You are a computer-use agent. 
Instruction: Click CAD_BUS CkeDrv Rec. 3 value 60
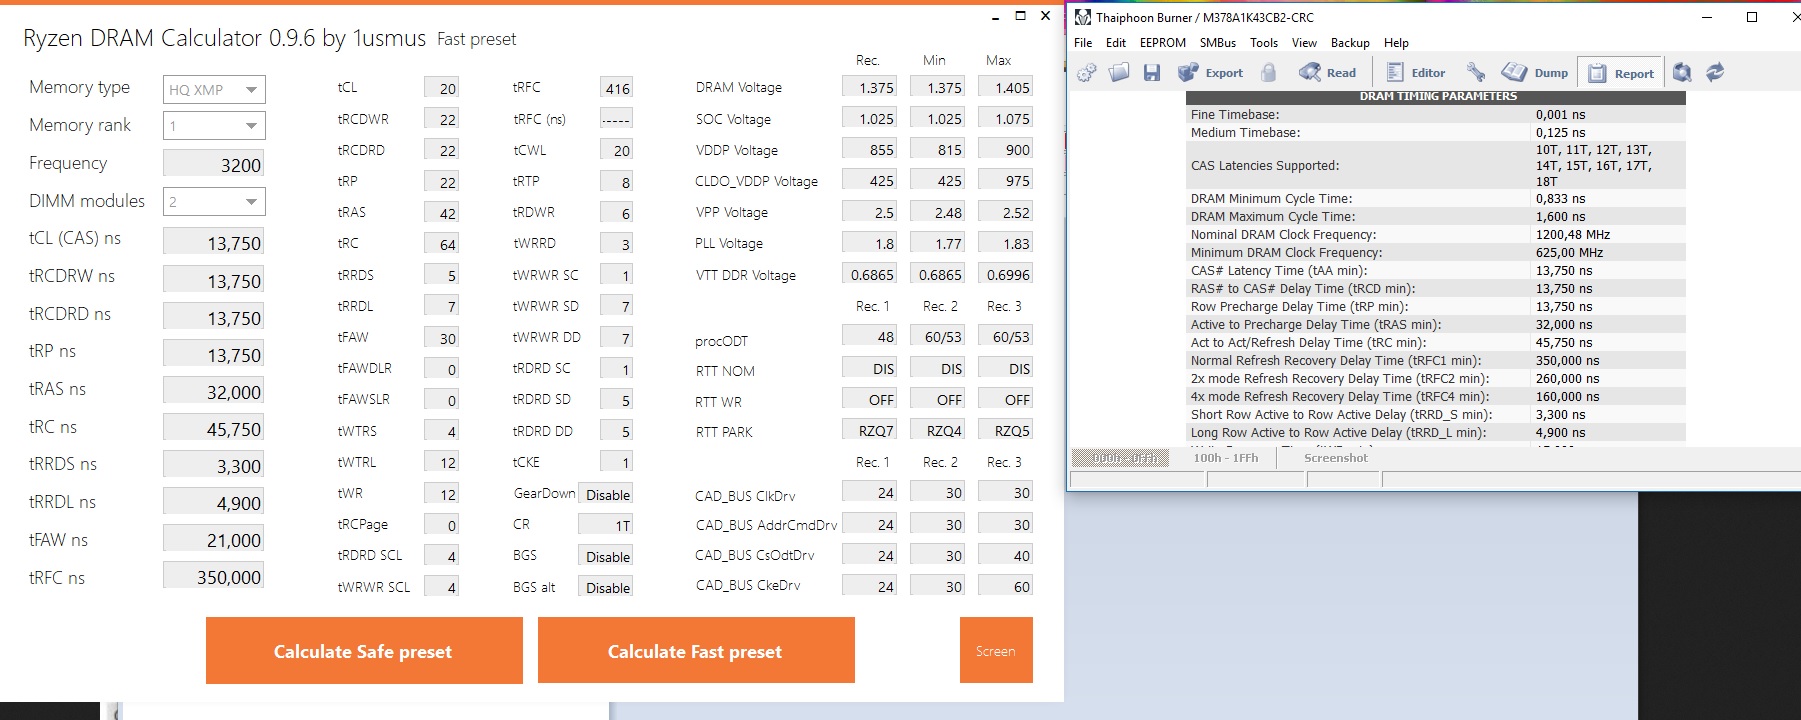(x=1006, y=586)
